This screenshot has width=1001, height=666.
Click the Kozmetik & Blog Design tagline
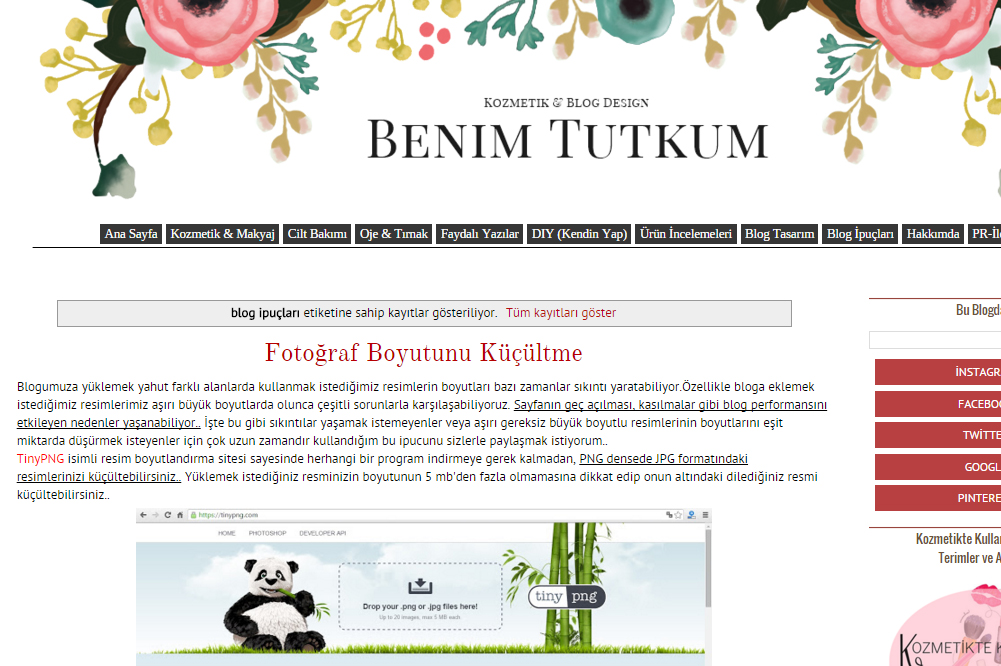click(x=566, y=103)
